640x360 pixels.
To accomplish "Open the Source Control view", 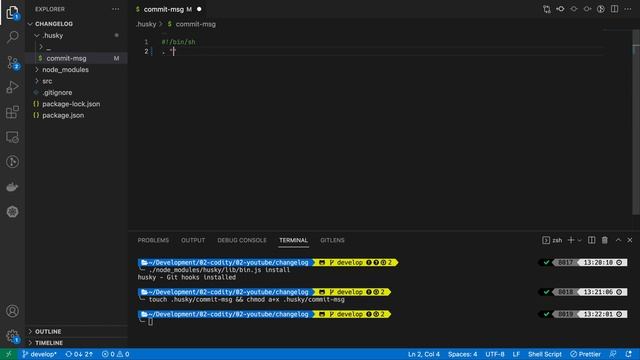I will click(12, 62).
